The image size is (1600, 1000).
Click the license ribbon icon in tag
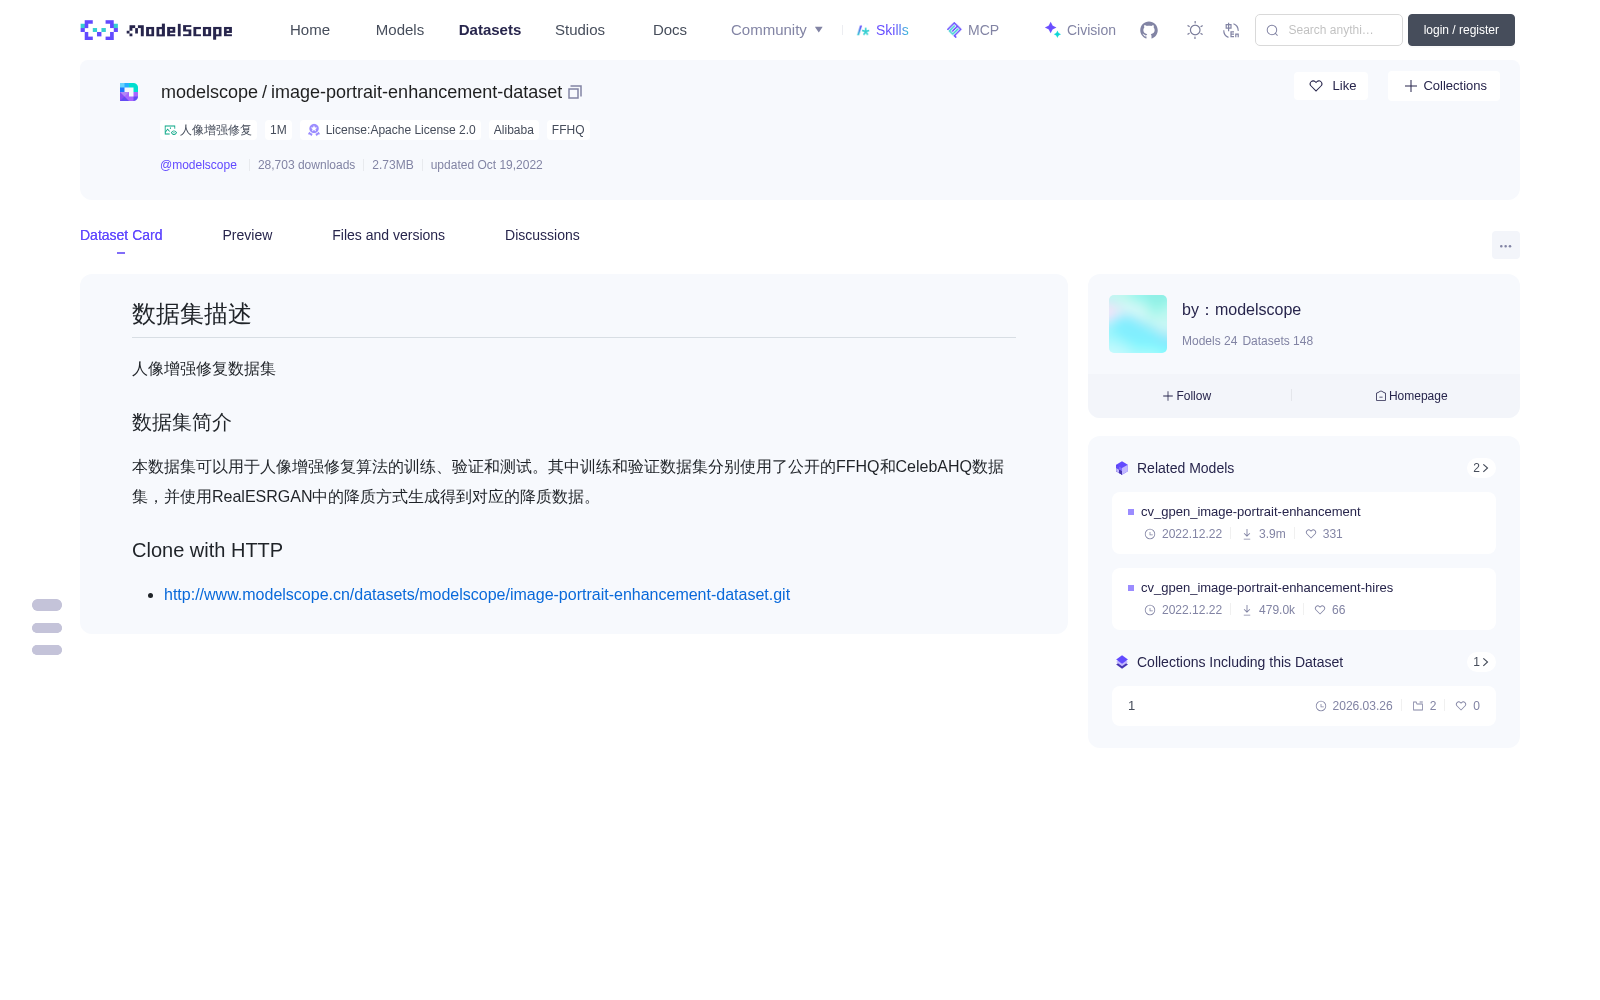tap(314, 130)
